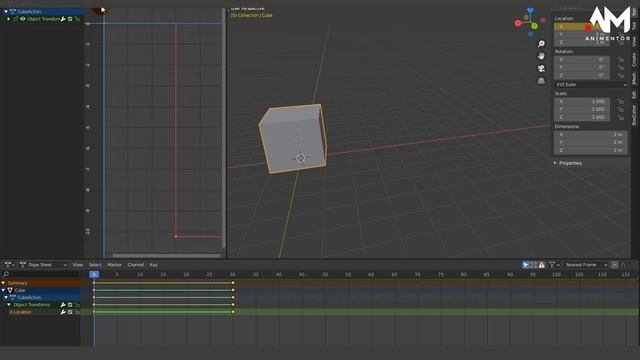Click the Scale X value field
The image size is (640, 360).
coord(581,102)
